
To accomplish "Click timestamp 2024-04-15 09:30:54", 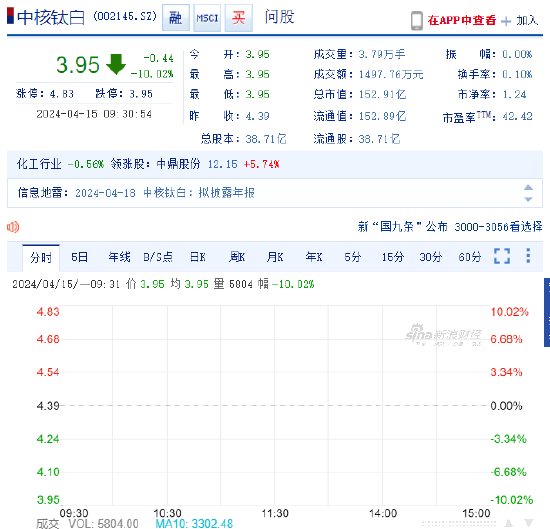I will point(94,114).
